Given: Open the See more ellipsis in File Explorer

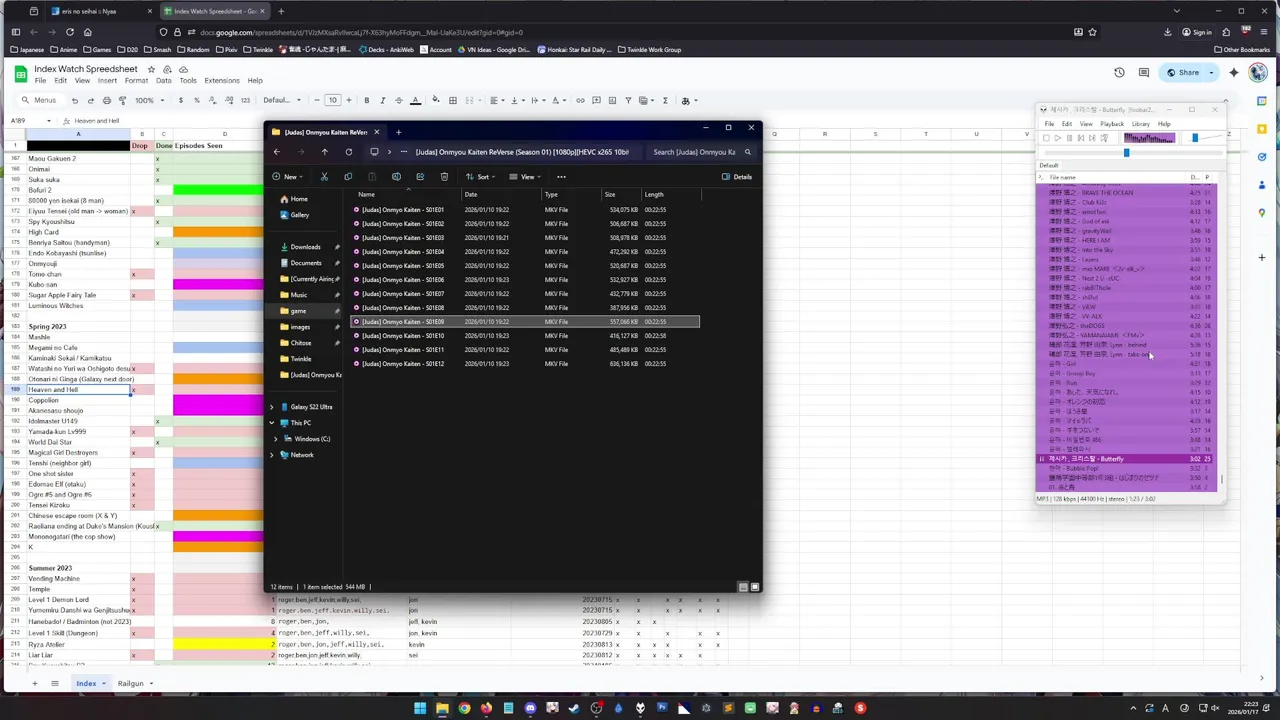Looking at the screenshot, I should (x=561, y=177).
